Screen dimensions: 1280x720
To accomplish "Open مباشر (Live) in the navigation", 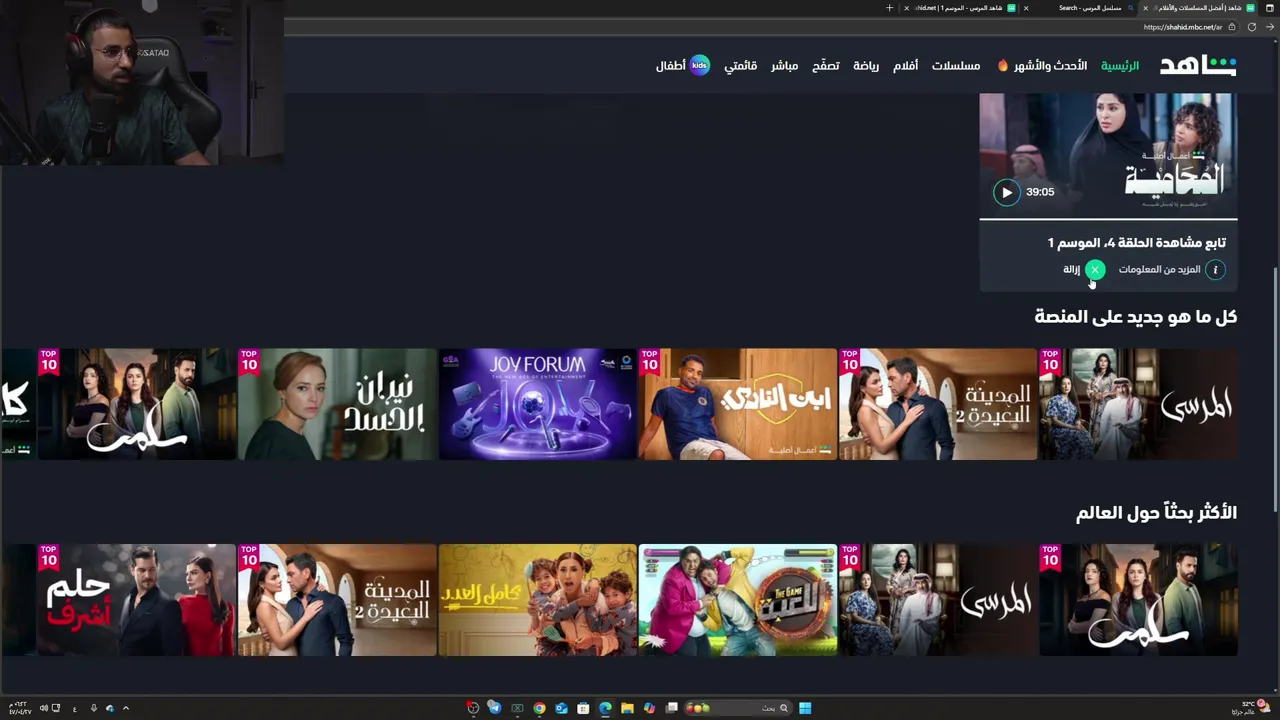I will click(x=784, y=66).
